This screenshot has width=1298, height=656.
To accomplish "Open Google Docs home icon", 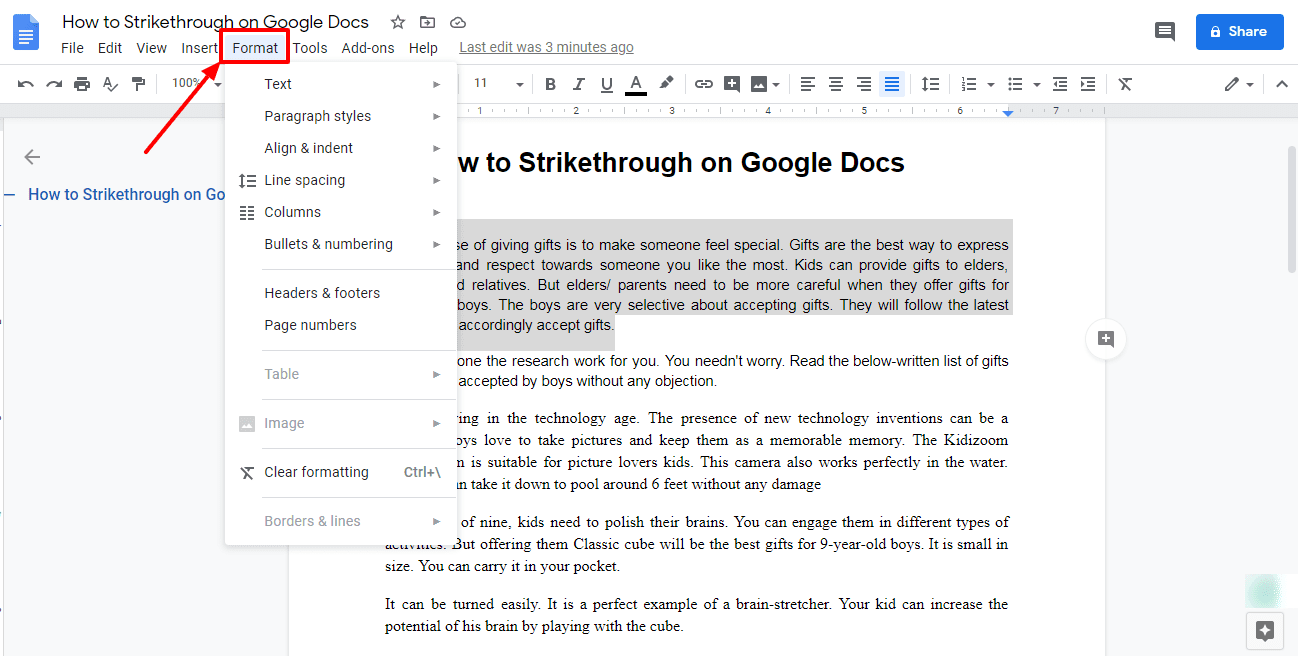I will tap(26, 32).
